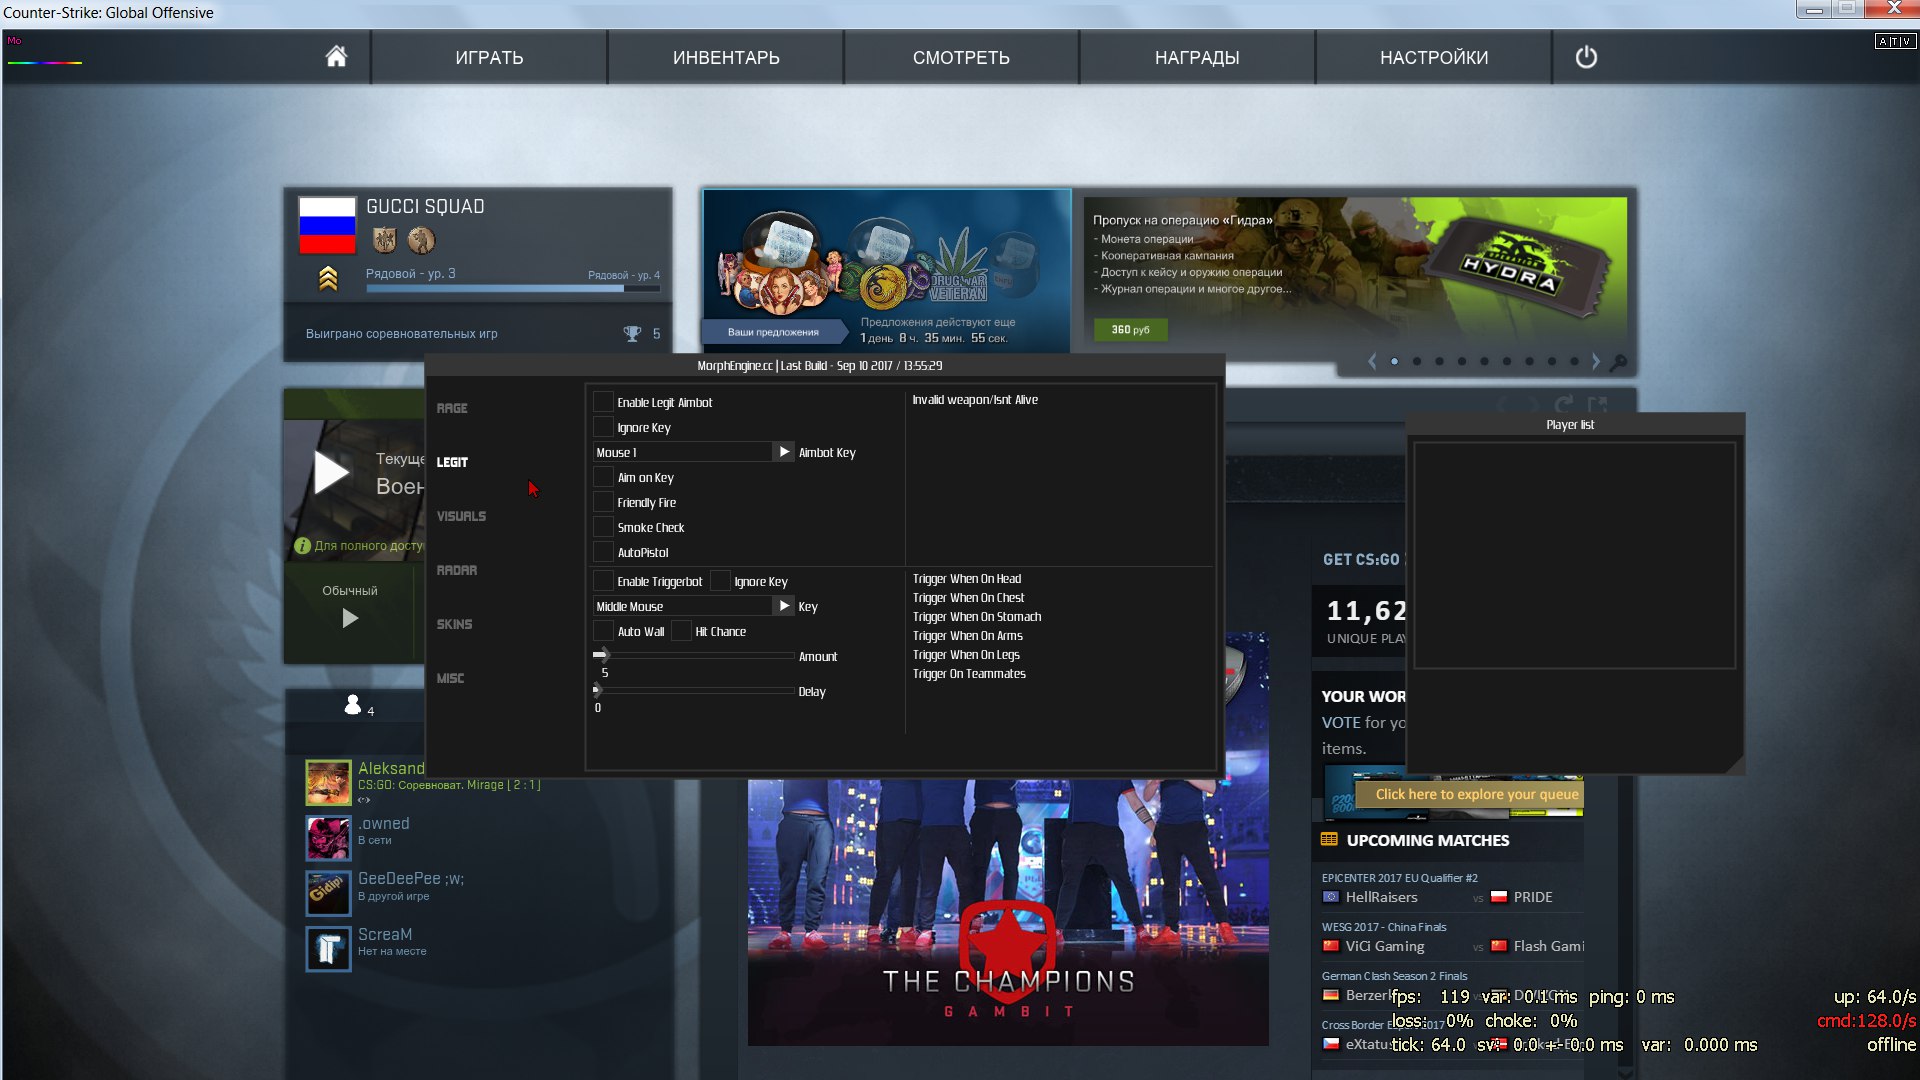Expand triggerbot Key dropdown arrow
The width and height of the screenshot is (1920, 1080).
tap(784, 606)
